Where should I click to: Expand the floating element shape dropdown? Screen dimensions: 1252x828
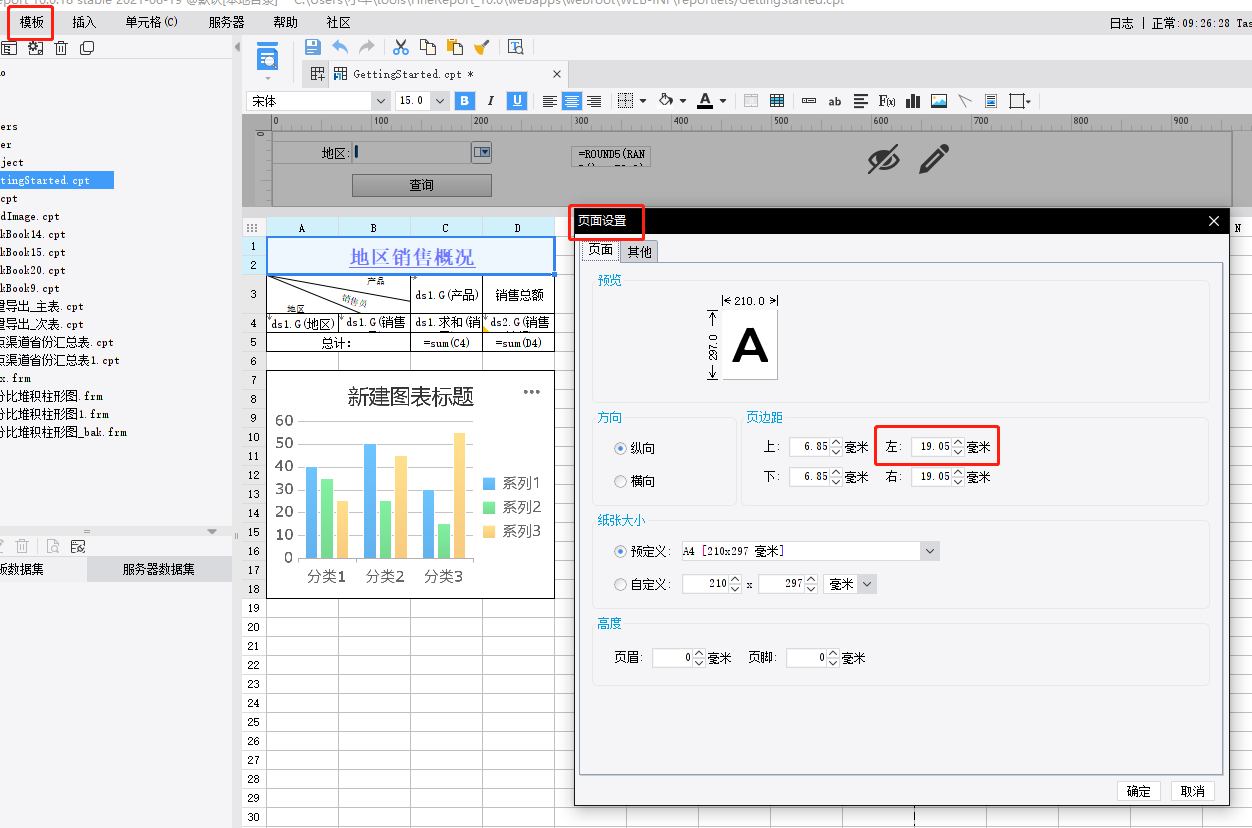coord(1029,101)
